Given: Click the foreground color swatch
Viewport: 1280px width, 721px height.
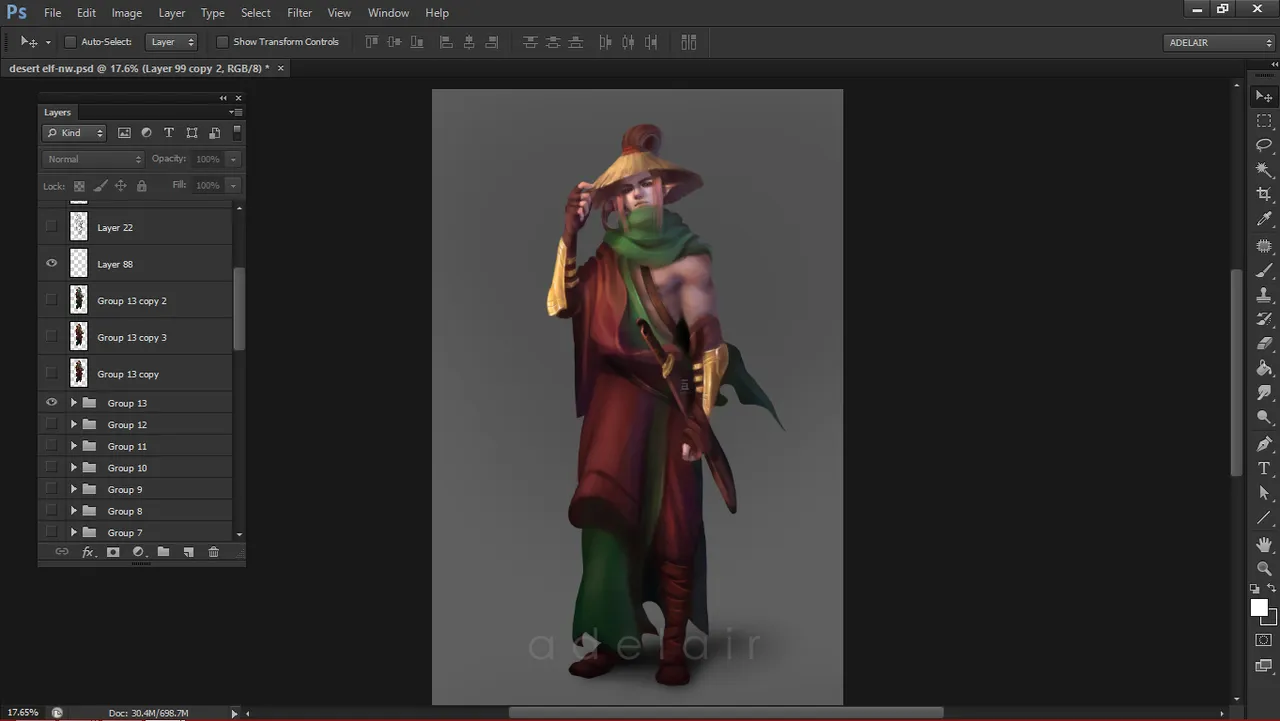Looking at the screenshot, I should (x=1259, y=608).
